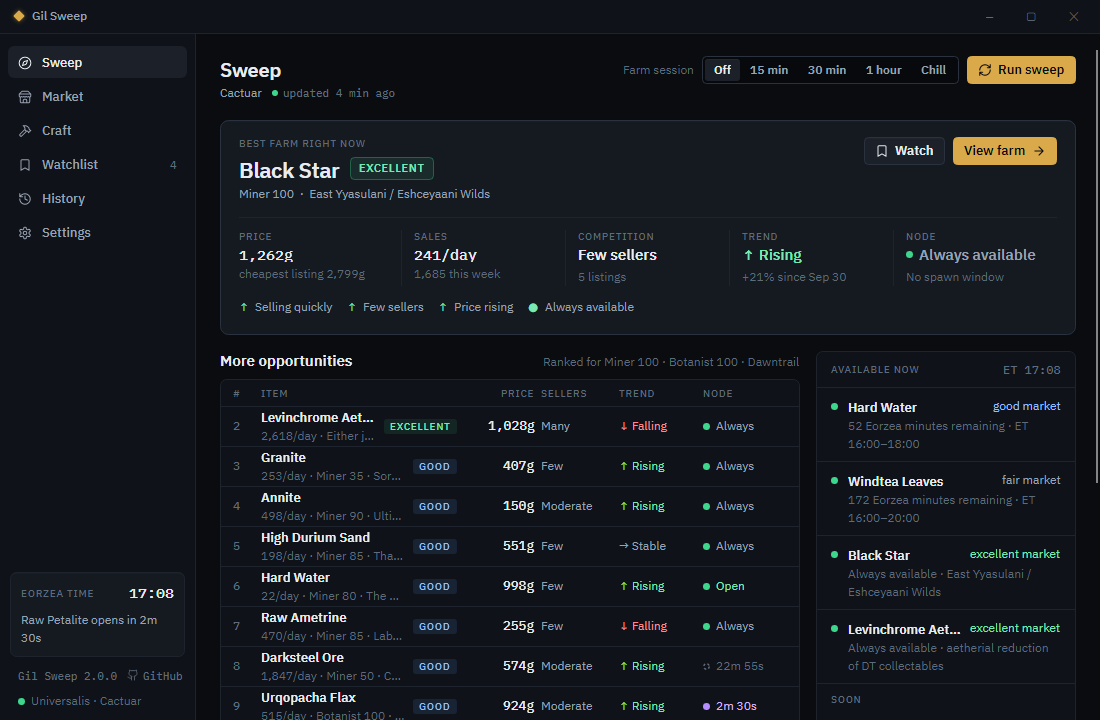Image resolution: width=1100 pixels, height=720 pixels.
Task: Open the Craft section
Action: [x=98, y=131]
